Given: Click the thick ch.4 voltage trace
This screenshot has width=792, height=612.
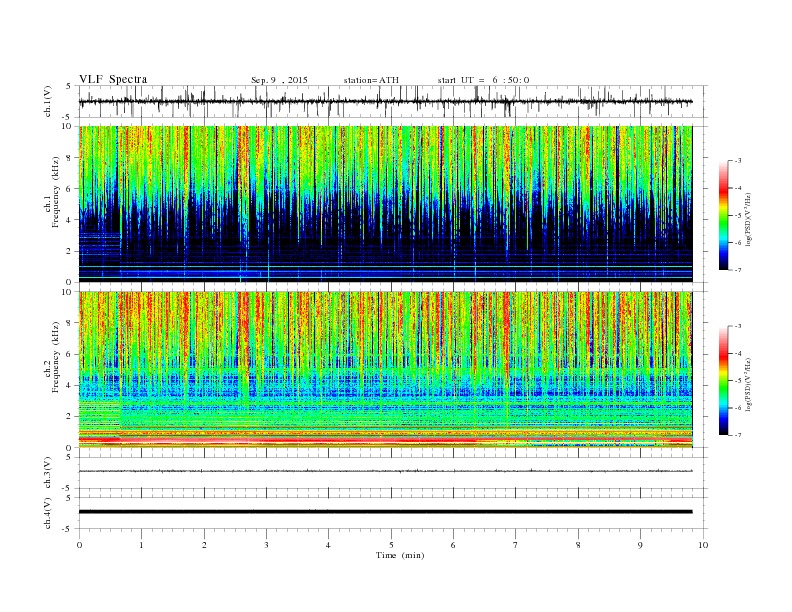Looking at the screenshot, I should pos(385,512).
